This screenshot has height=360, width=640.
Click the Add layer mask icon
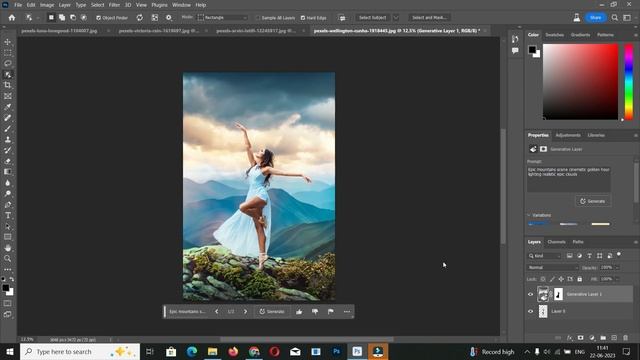coord(581,338)
